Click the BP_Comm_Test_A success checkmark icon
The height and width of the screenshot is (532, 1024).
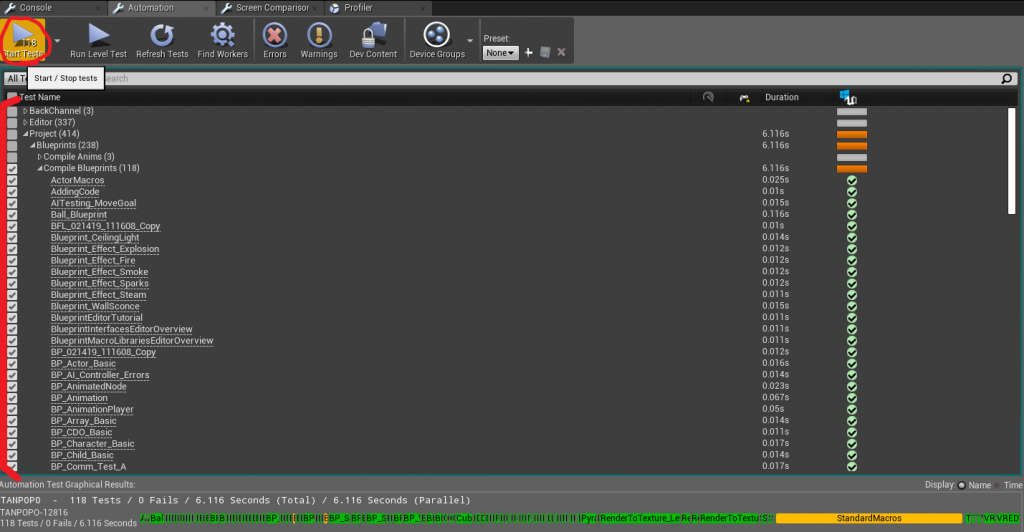point(852,467)
